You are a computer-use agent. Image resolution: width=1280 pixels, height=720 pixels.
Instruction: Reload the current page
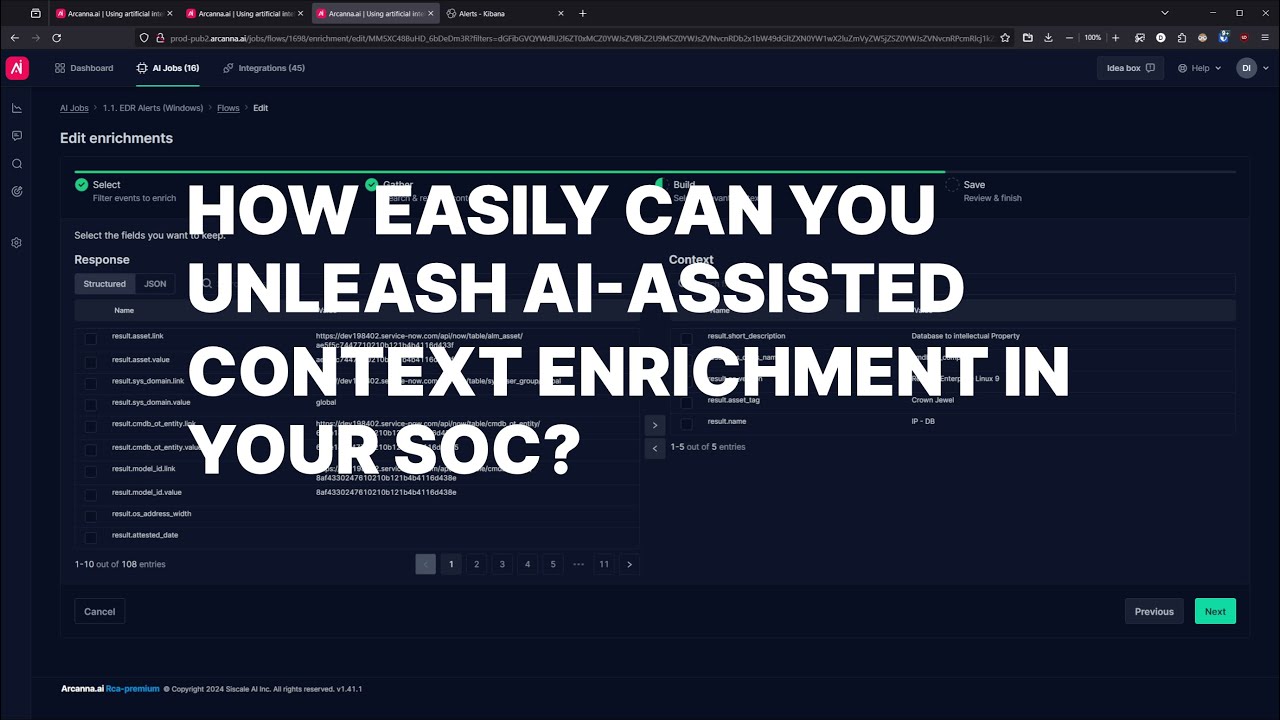[x=57, y=38]
